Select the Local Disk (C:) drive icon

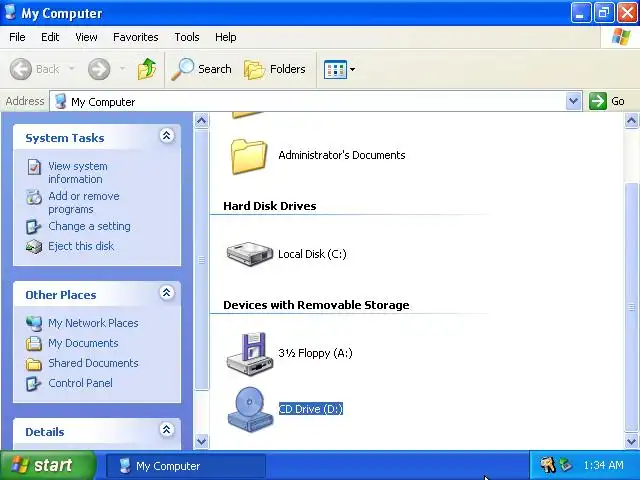(249, 253)
